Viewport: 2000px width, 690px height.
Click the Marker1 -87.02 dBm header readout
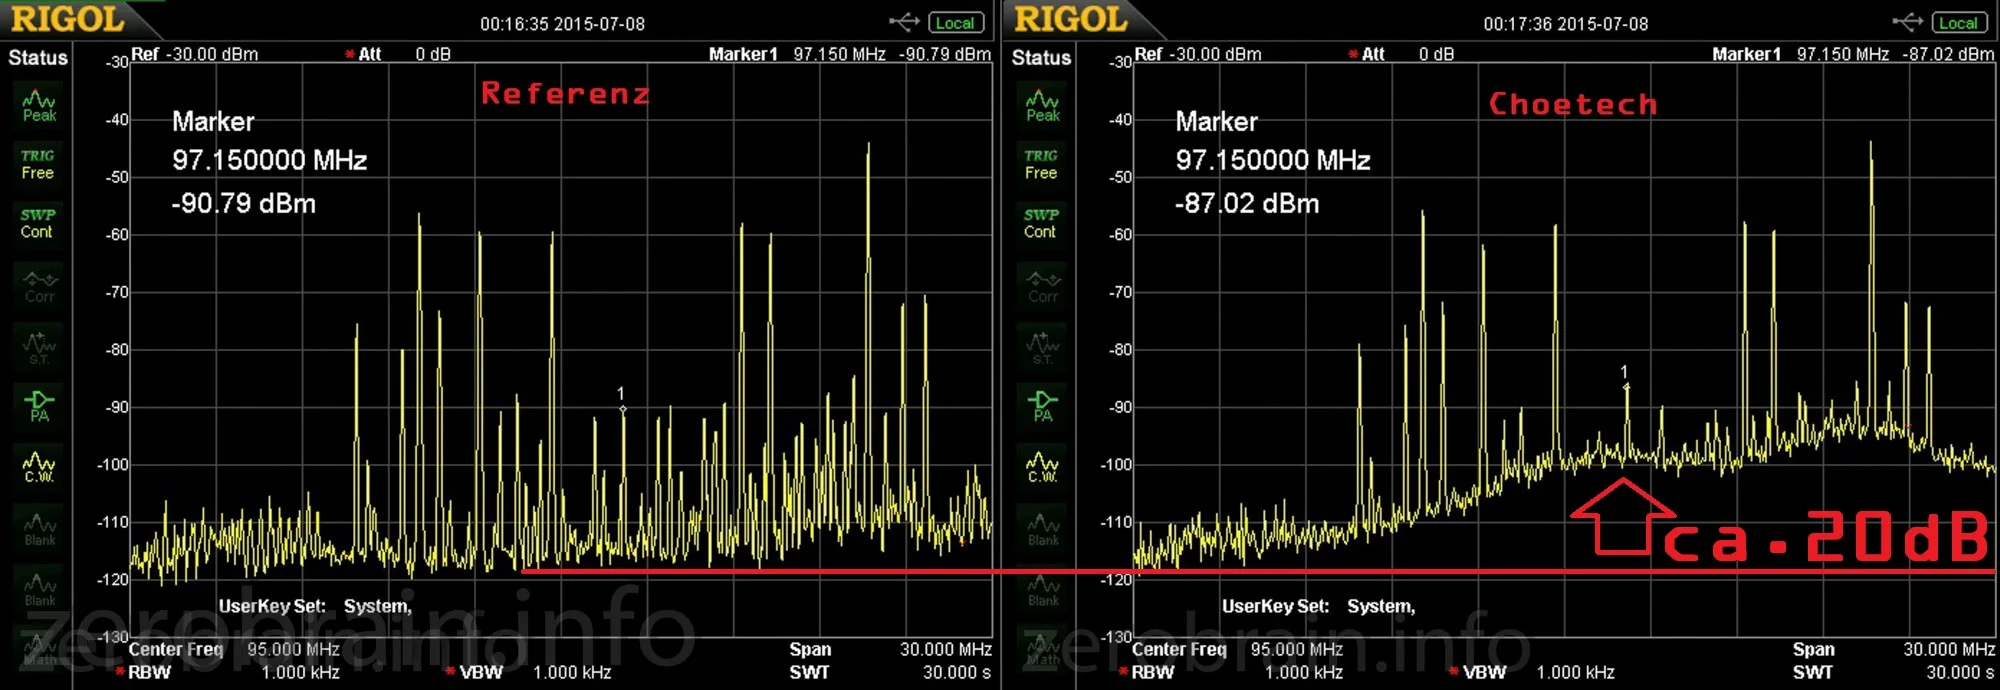point(1853,54)
